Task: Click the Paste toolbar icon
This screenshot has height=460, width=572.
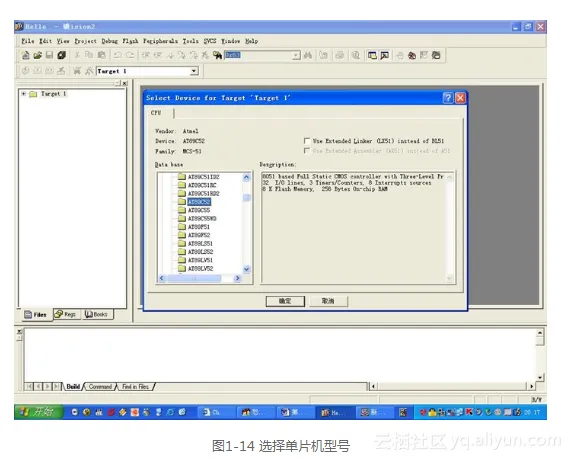Action: click(102, 55)
